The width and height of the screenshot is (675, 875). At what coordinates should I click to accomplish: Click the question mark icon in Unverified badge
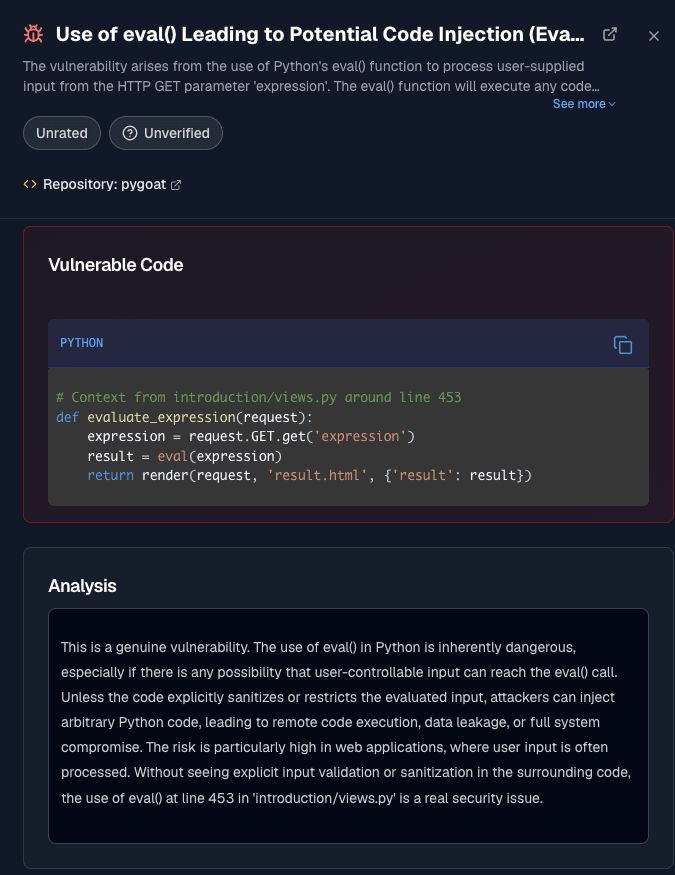[130, 133]
